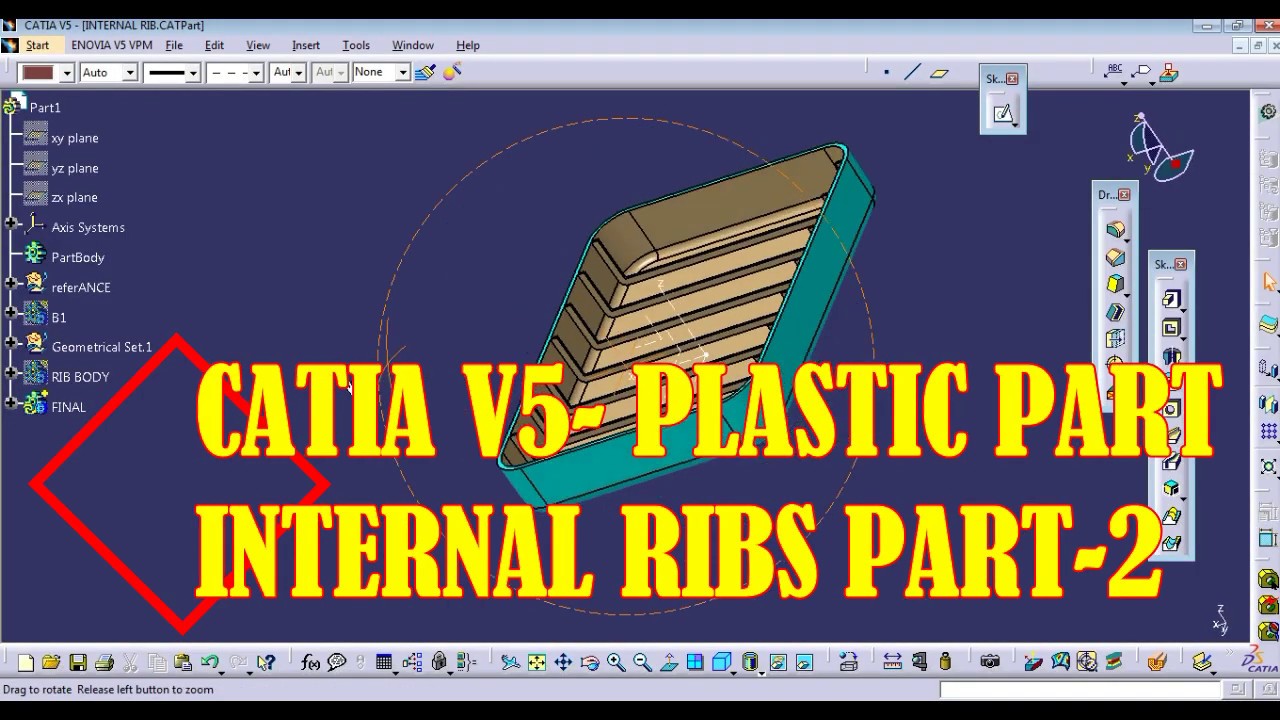Zoom In with magnifier plus icon
The image size is (1280, 720).
tap(615, 662)
